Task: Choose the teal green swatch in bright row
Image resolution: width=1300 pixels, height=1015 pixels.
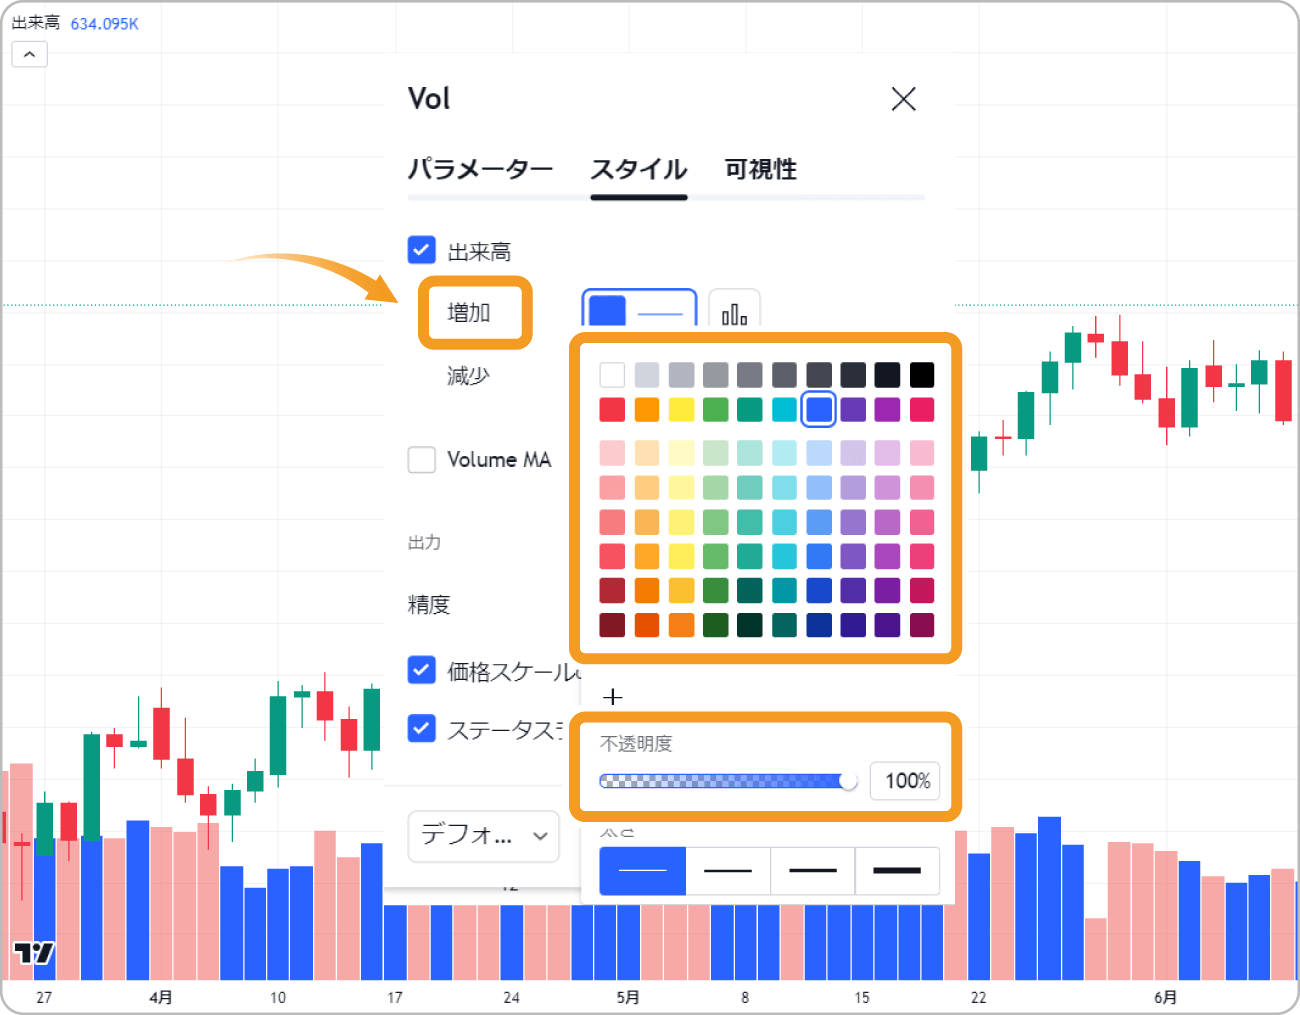Action: pos(750,409)
